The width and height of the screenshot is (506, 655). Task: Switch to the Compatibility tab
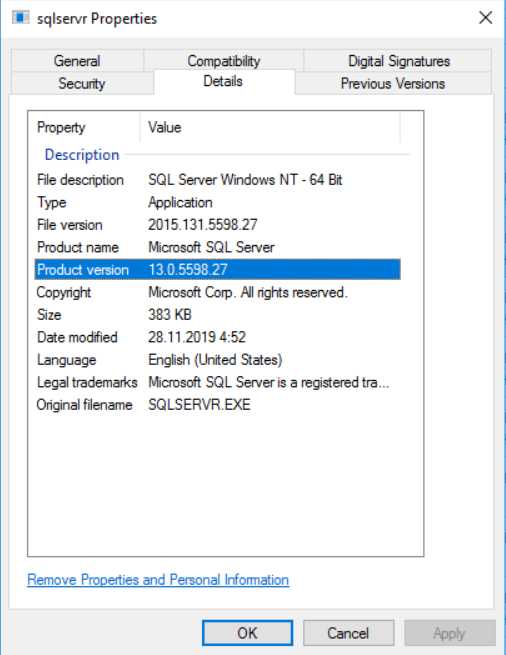(x=224, y=61)
